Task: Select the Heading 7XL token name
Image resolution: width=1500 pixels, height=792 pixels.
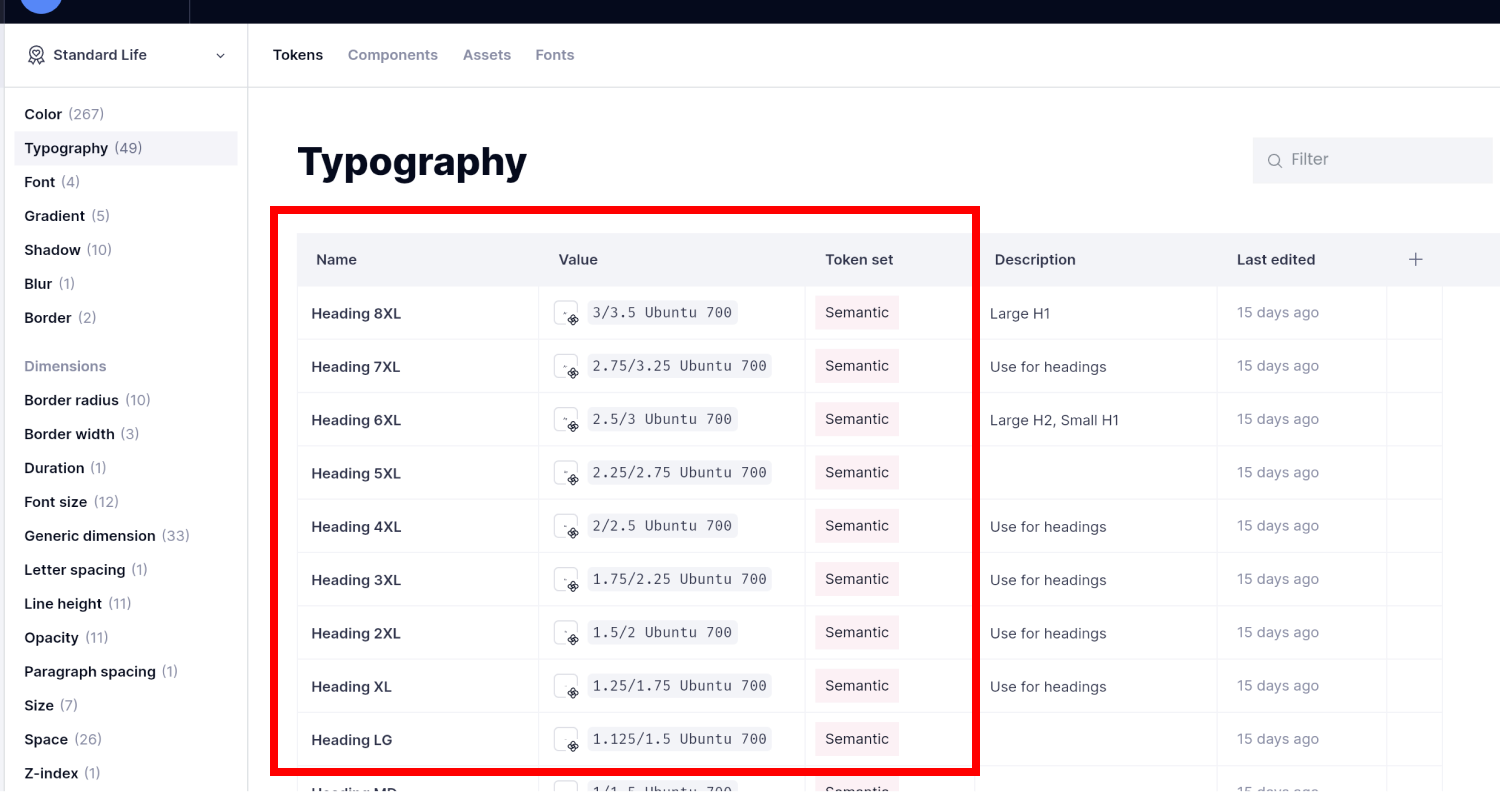Action: (356, 367)
